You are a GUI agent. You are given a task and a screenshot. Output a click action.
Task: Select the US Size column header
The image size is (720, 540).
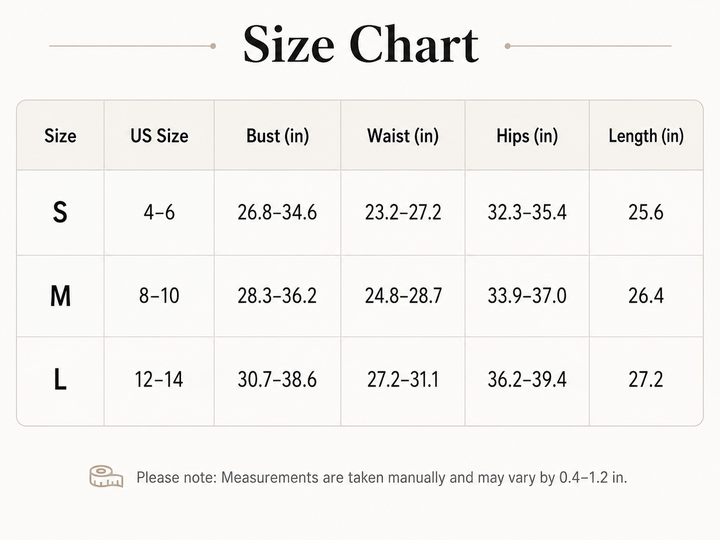pos(159,136)
